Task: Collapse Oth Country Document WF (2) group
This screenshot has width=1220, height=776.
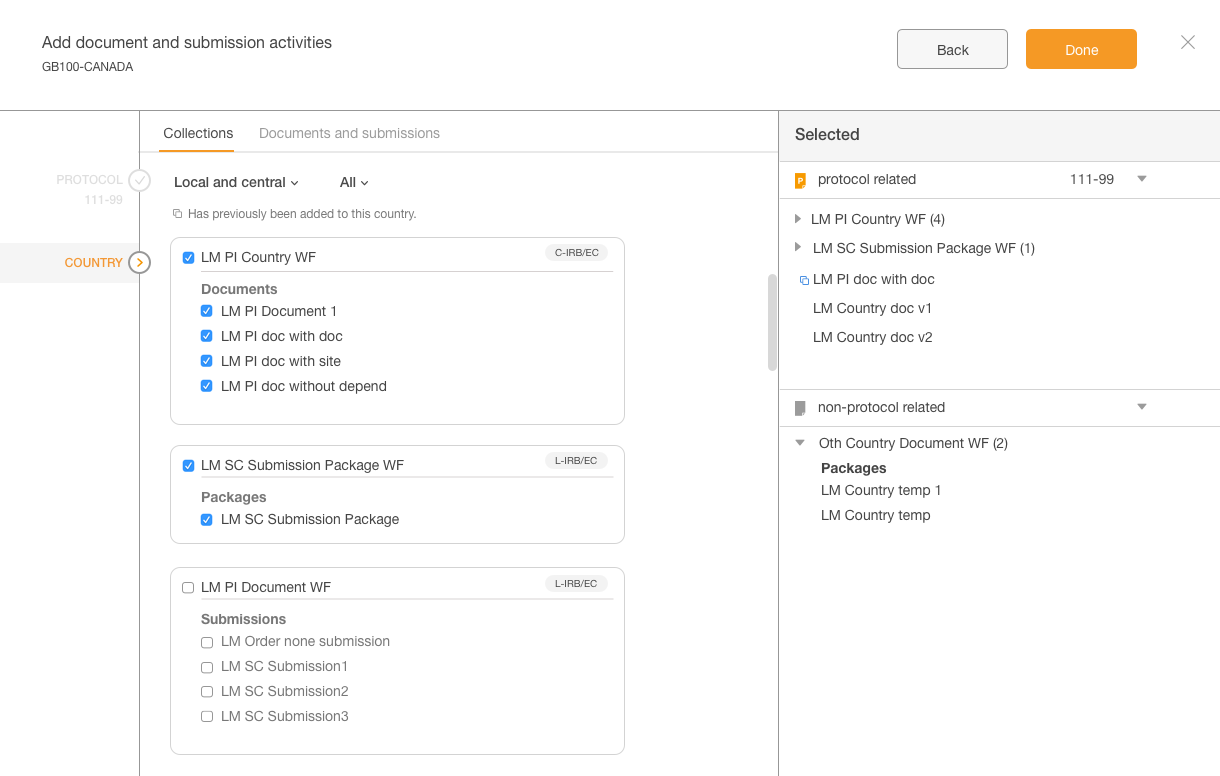Action: [800, 443]
